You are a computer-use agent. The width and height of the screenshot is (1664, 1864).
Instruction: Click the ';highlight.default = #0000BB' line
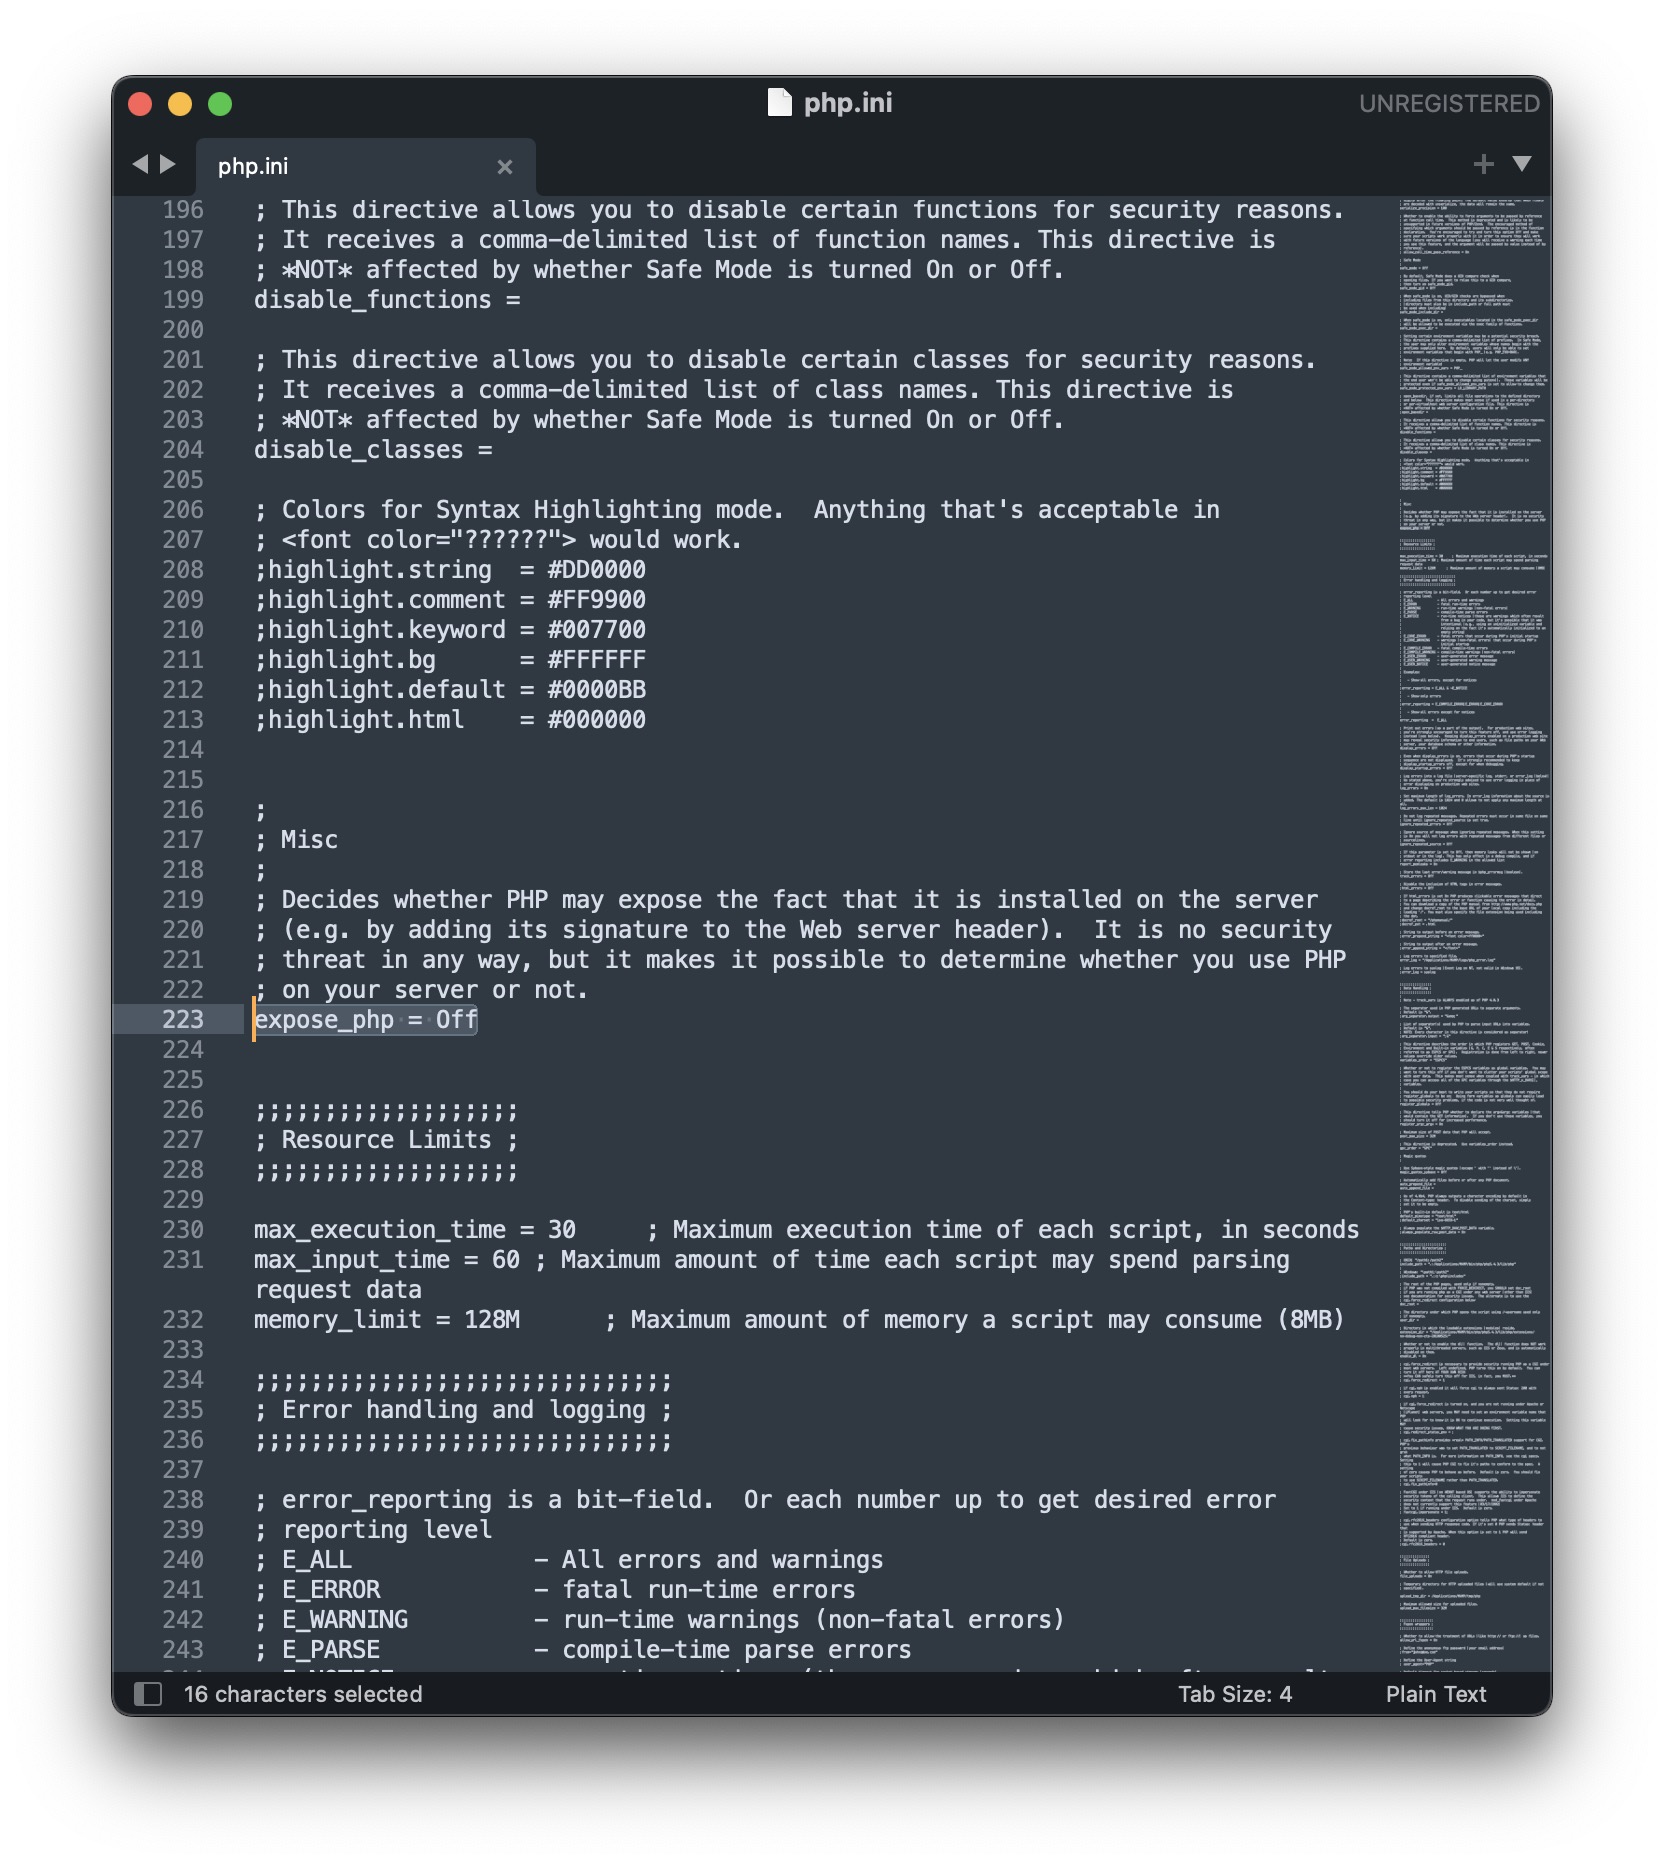pos(450,689)
